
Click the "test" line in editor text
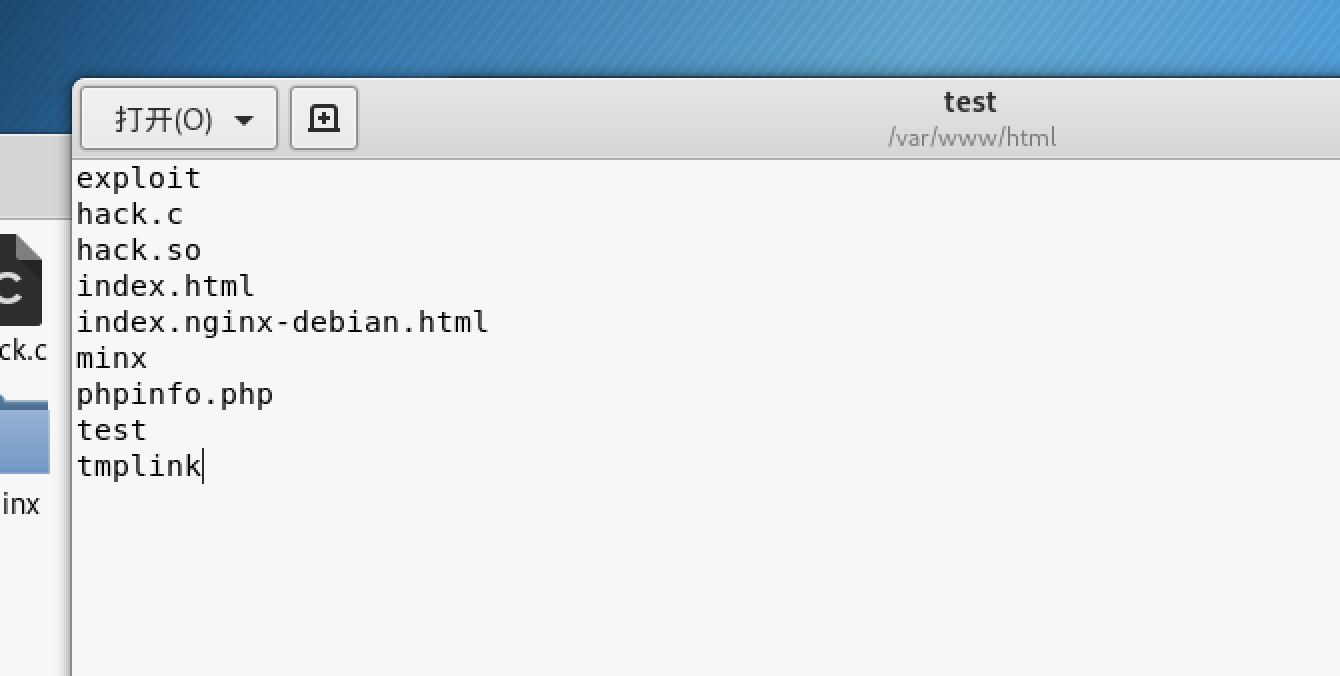coord(112,431)
